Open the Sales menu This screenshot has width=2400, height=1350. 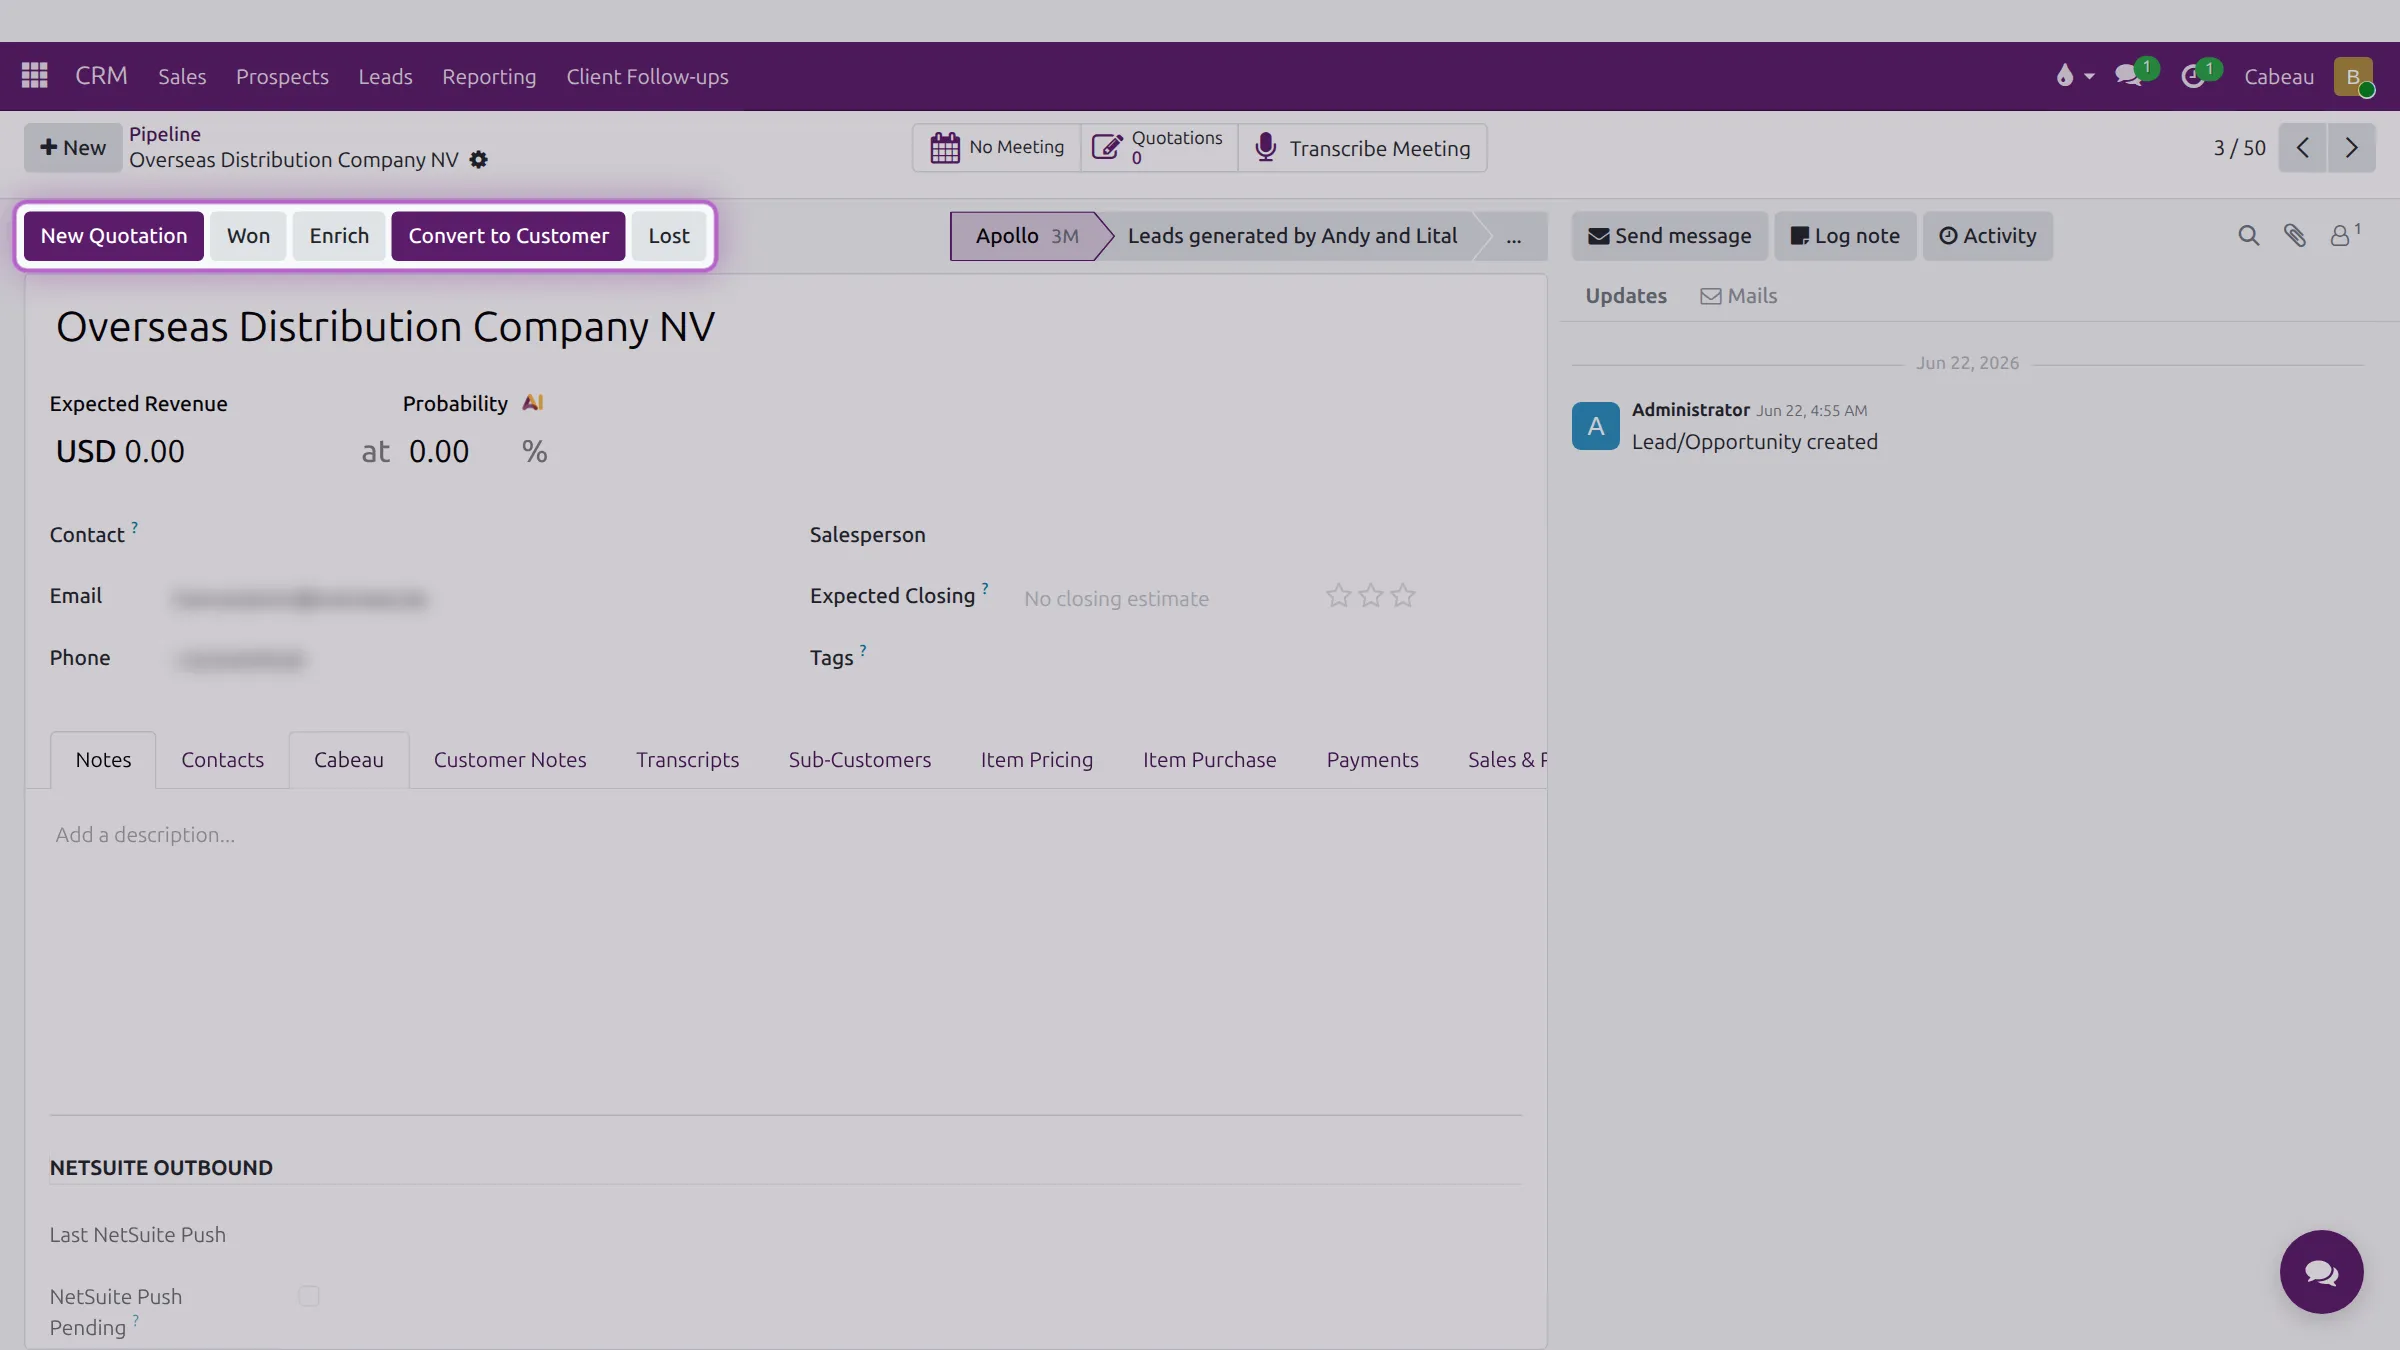click(x=182, y=77)
